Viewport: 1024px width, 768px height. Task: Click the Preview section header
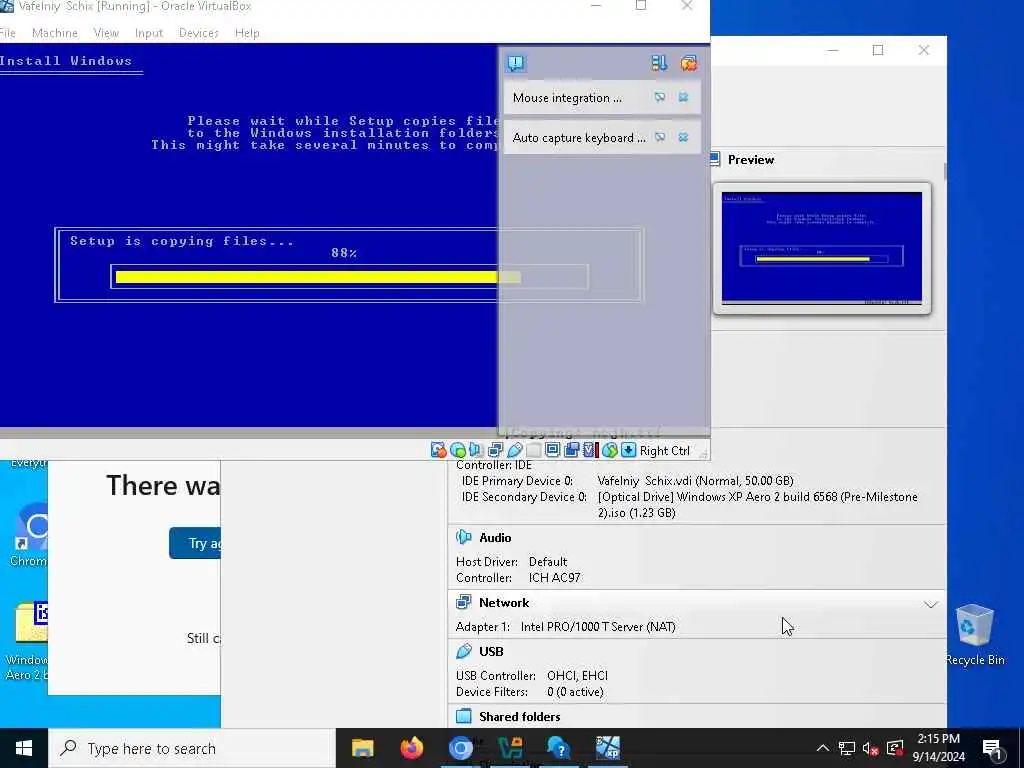coord(751,159)
